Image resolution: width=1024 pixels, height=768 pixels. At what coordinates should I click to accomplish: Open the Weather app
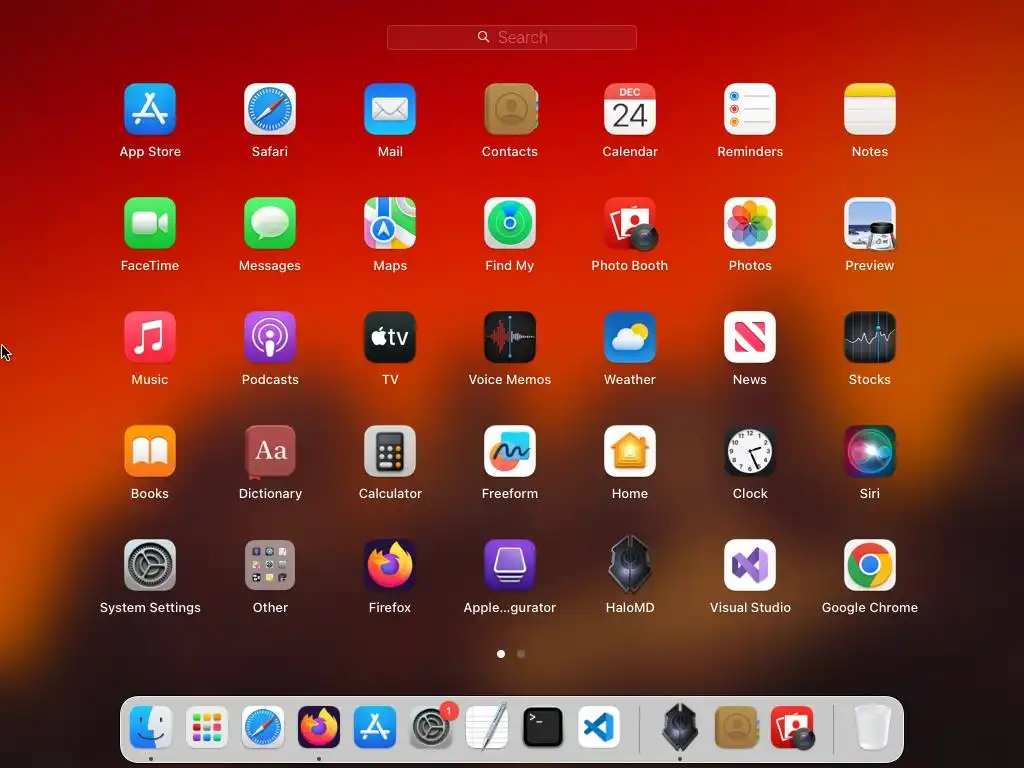[x=630, y=337]
